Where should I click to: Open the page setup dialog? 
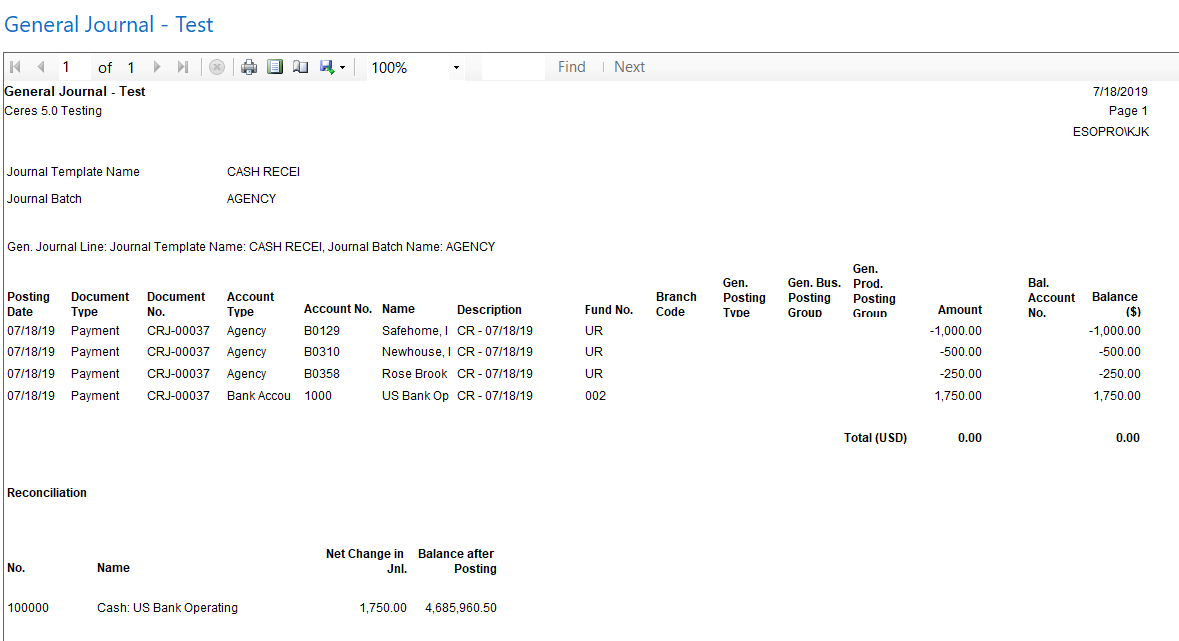(300, 67)
